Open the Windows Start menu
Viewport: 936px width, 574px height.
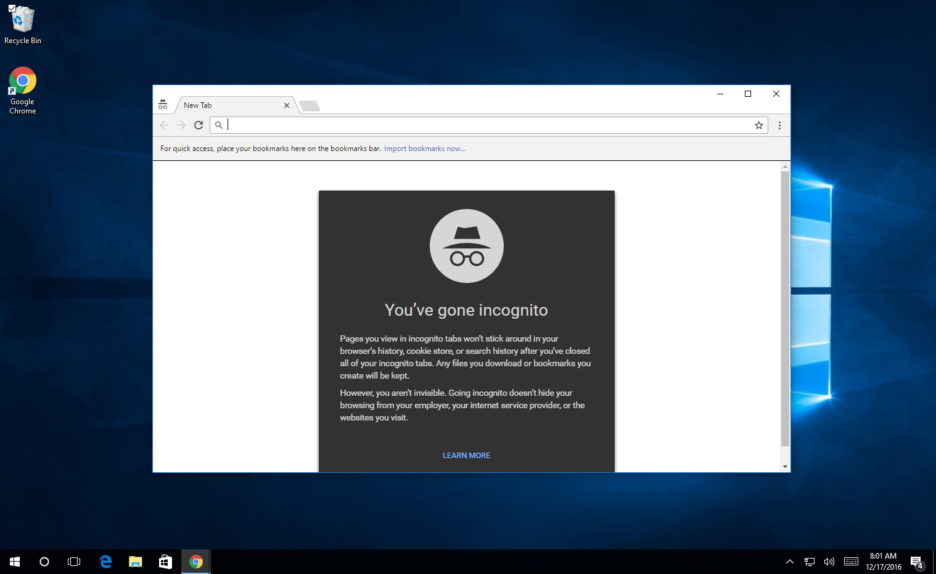14,561
